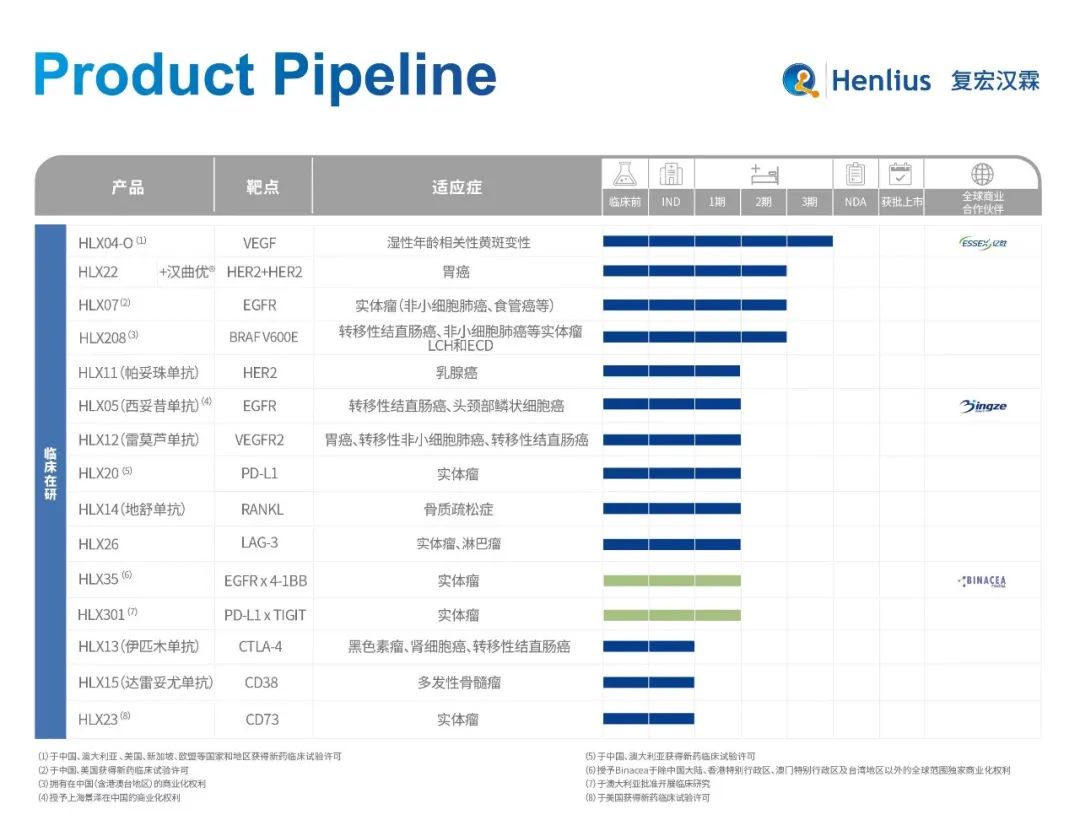1080x831 pixels.
Task: Click the HLX35 green progress bar
Action: coord(670,578)
